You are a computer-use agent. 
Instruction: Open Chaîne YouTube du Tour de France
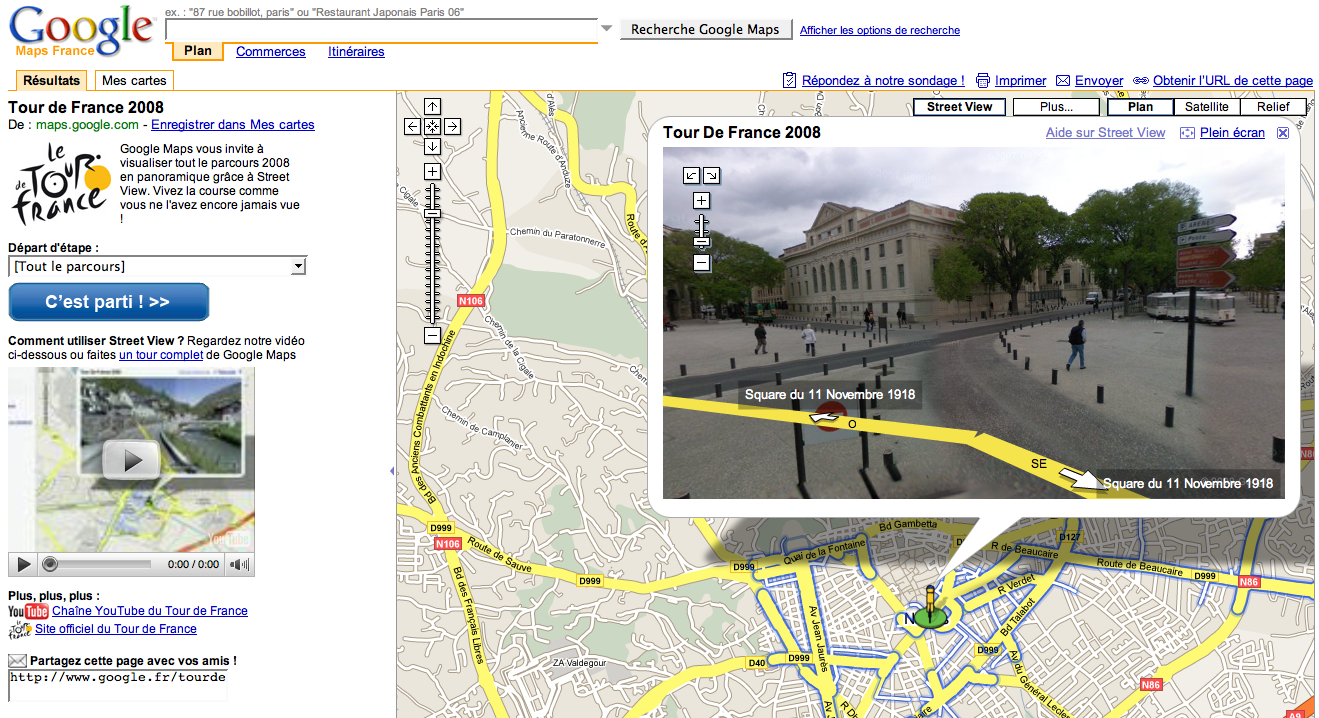click(x=150, y=611)
